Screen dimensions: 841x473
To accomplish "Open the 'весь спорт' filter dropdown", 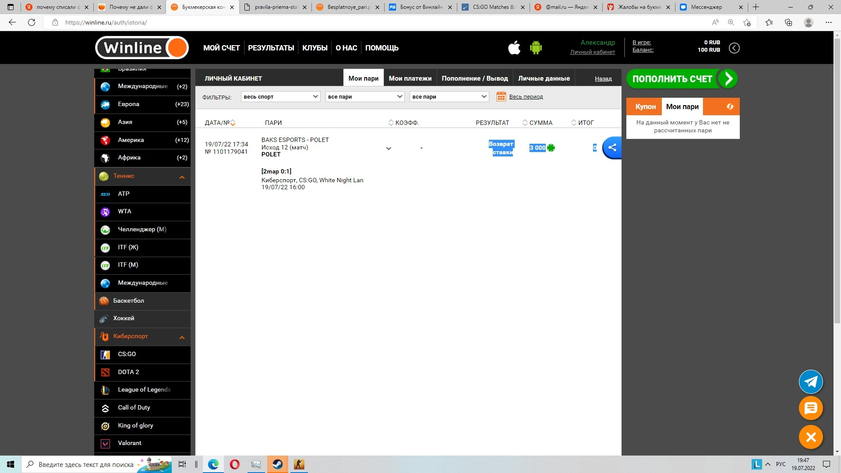I will point(281,97).
